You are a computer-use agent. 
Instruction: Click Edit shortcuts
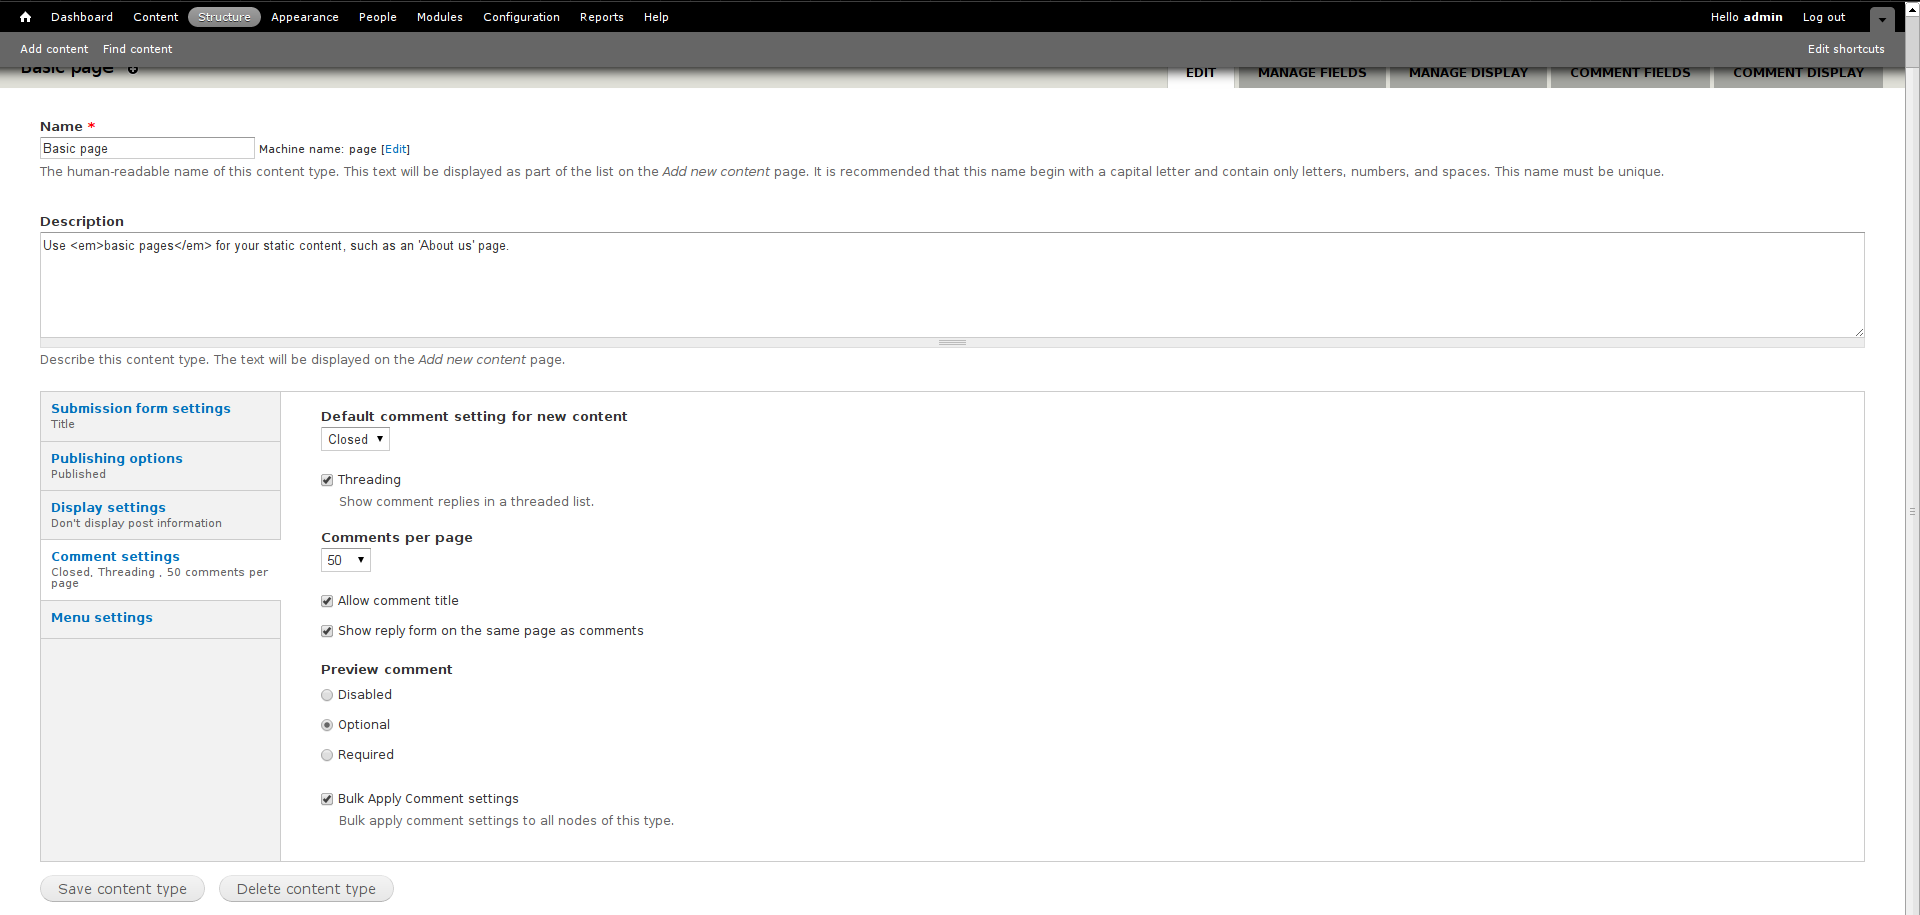pyautogui.click(x=1845, y=48)
